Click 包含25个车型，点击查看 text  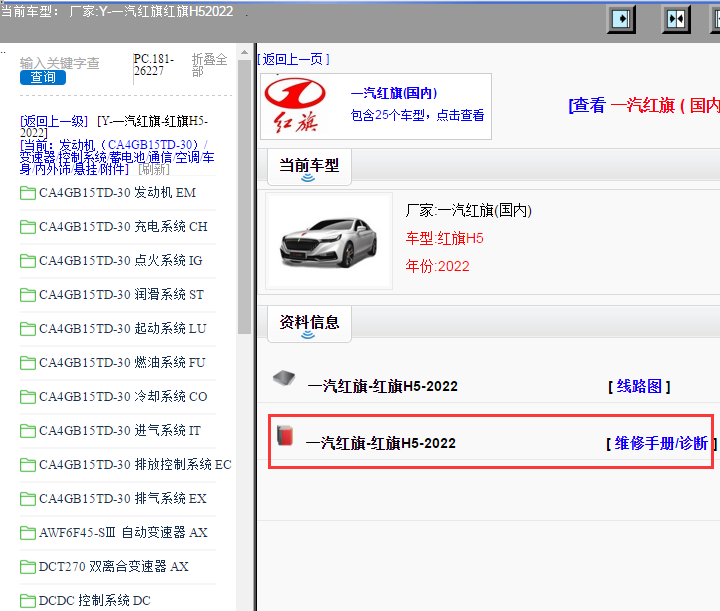417,115
